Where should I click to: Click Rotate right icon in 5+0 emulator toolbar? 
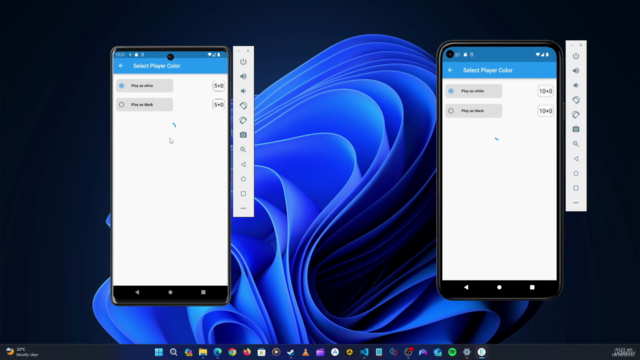coord(243,120)
